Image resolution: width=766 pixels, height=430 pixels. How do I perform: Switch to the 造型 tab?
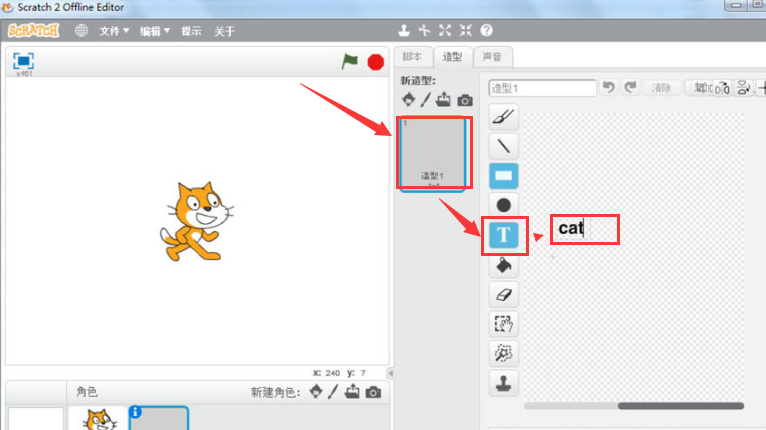click(x=452, y=57)
